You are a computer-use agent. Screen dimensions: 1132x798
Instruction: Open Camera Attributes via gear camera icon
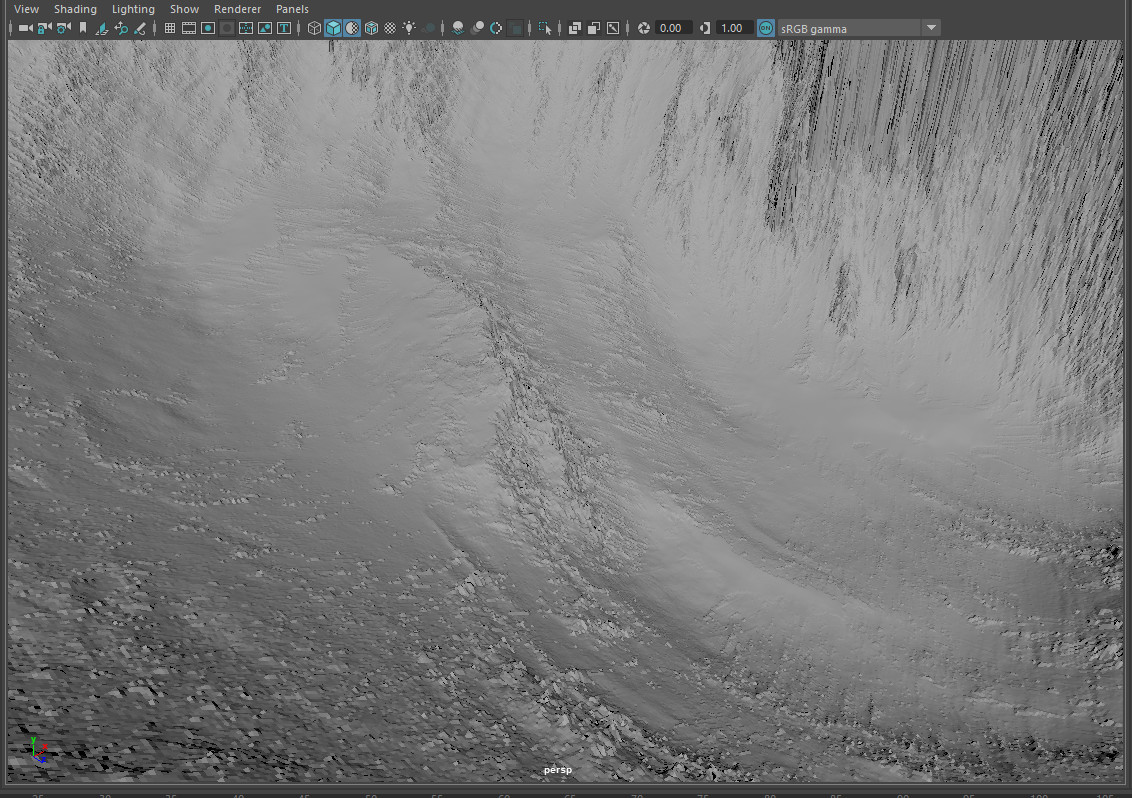[x=64, y=28]
